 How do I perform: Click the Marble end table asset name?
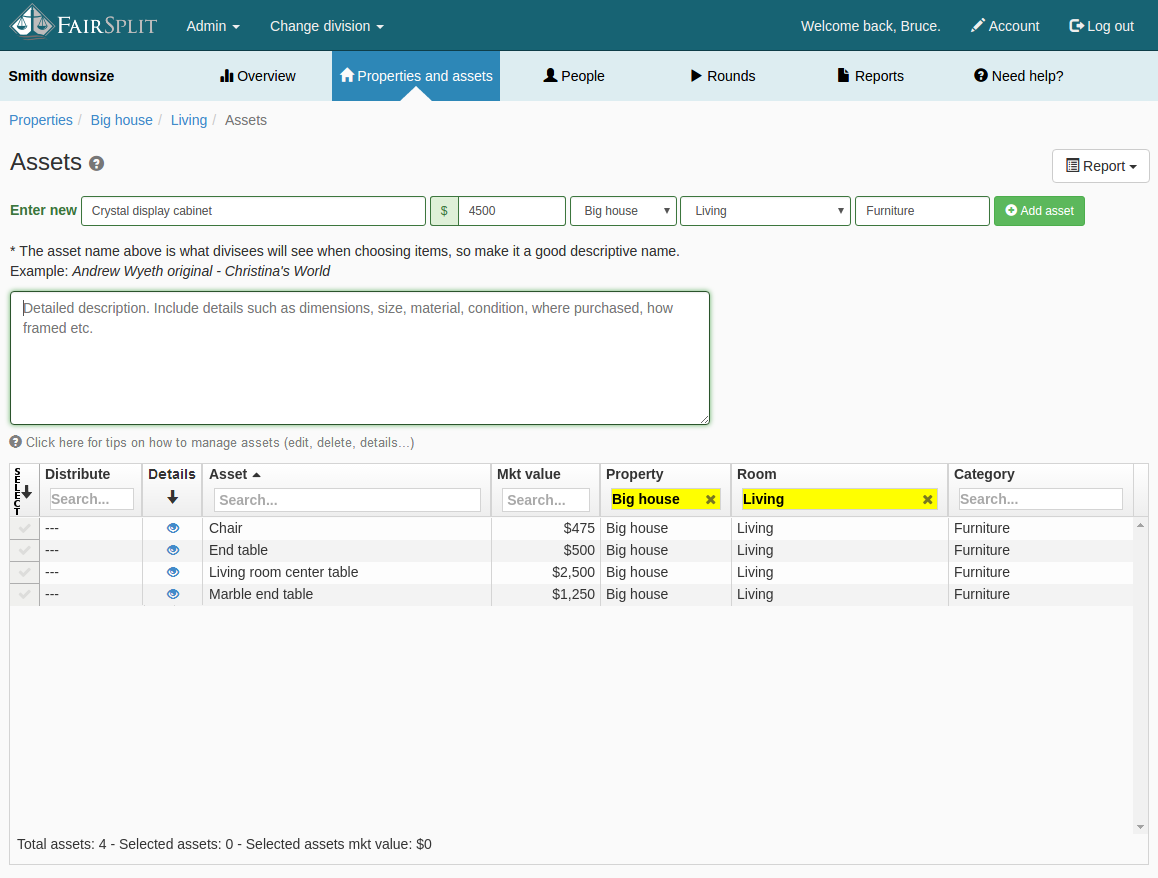coord(261,594)
